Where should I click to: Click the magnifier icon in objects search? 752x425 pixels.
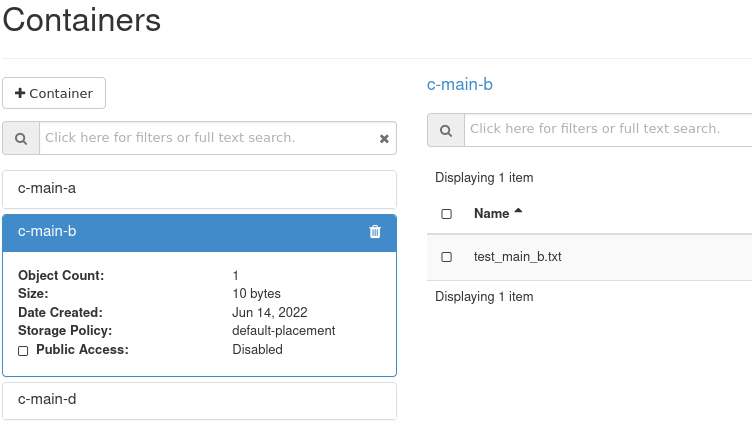(445, 129)
